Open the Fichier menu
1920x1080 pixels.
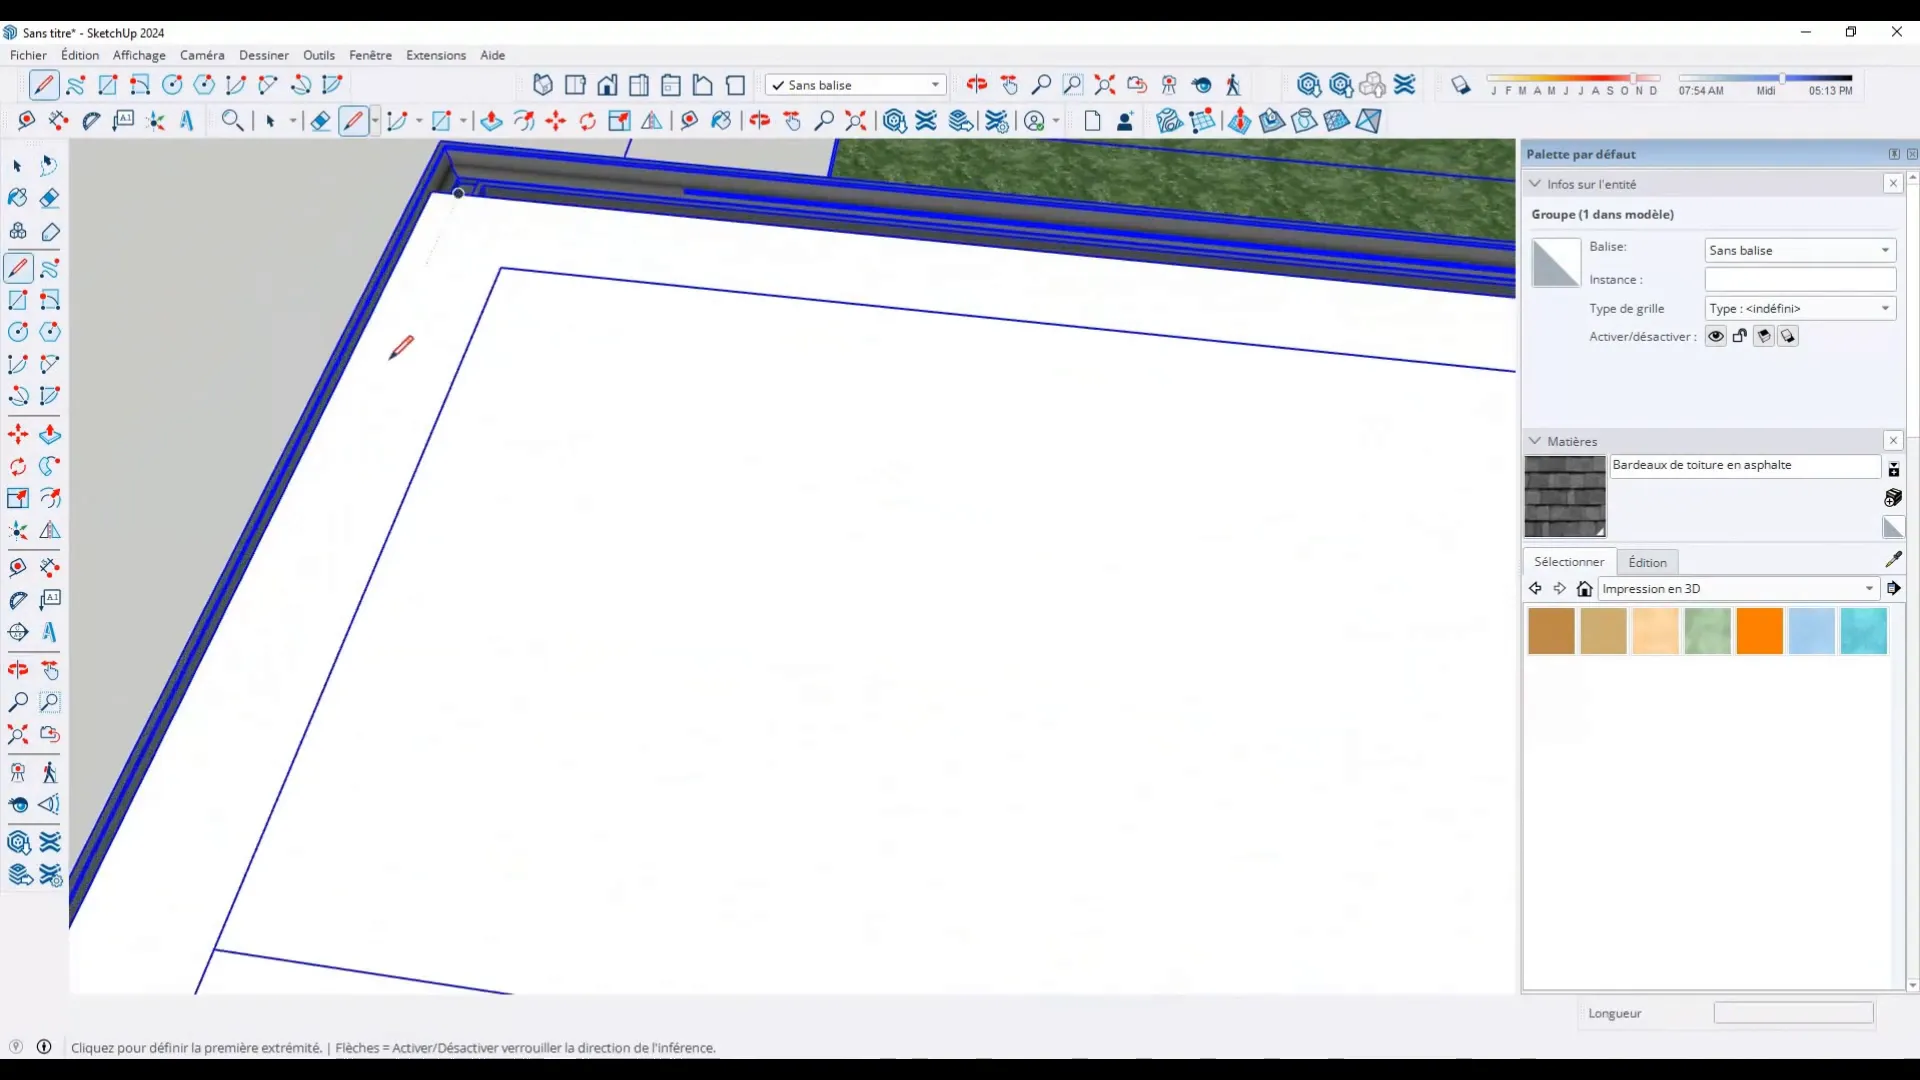point(28,55)
